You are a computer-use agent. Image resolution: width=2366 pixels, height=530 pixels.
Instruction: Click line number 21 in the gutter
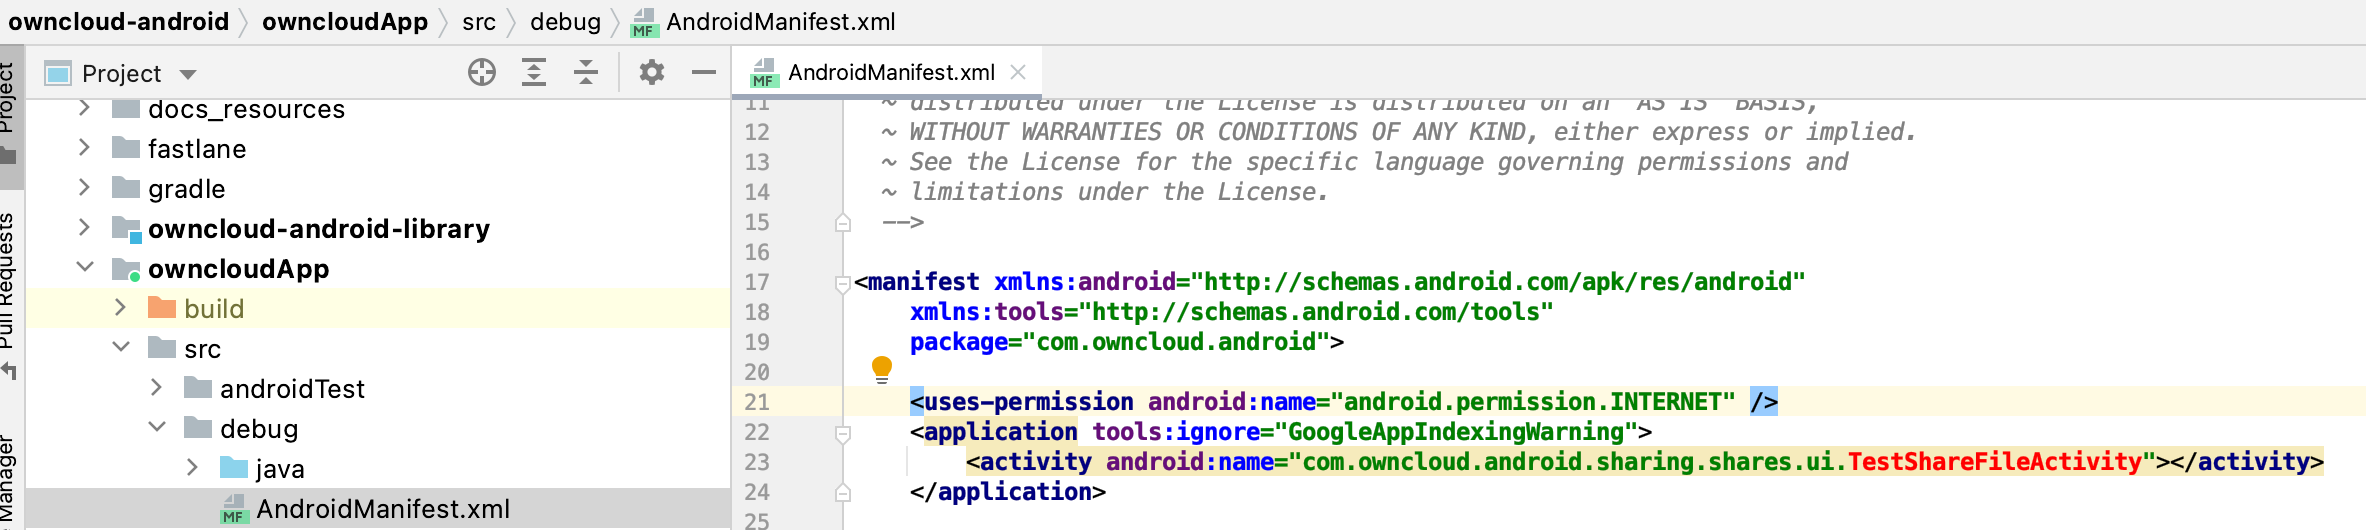pyautogui.click(x=757, y=402)
